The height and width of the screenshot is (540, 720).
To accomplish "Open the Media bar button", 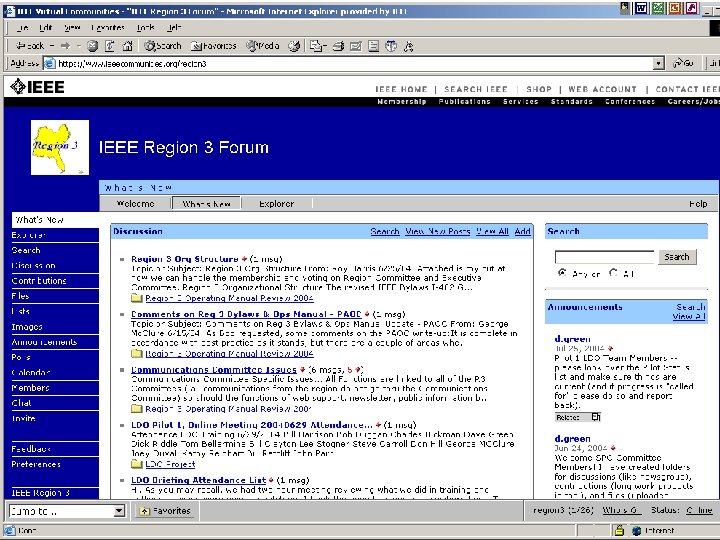I will [x=263, y=46].
